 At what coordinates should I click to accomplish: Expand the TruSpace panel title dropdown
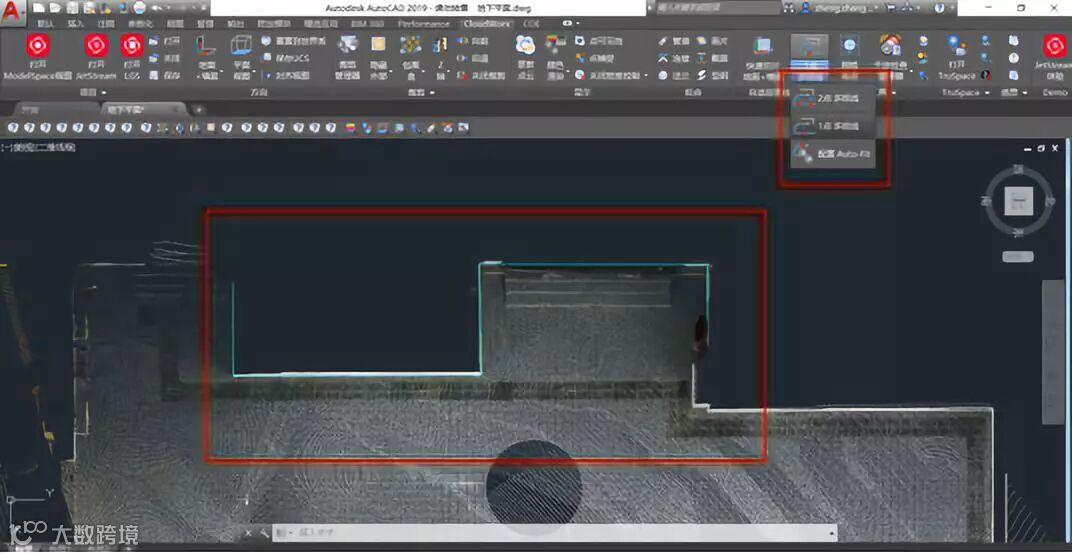click(x=965, y=92)
